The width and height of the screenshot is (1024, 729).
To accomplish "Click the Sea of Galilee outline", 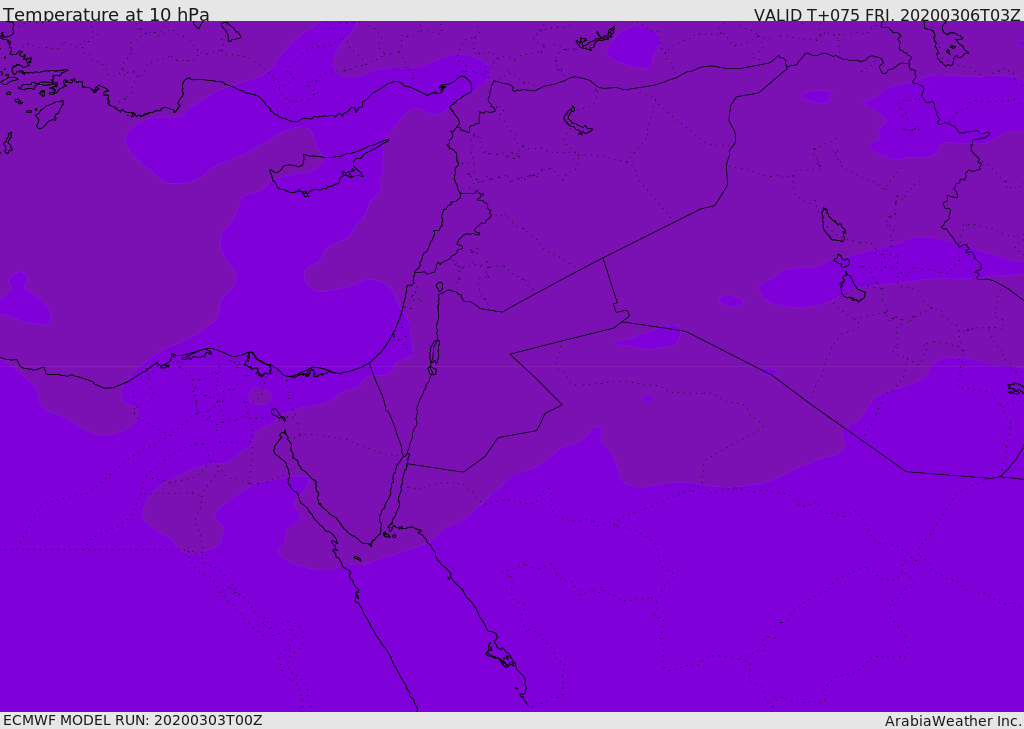I will coord(440,287).
